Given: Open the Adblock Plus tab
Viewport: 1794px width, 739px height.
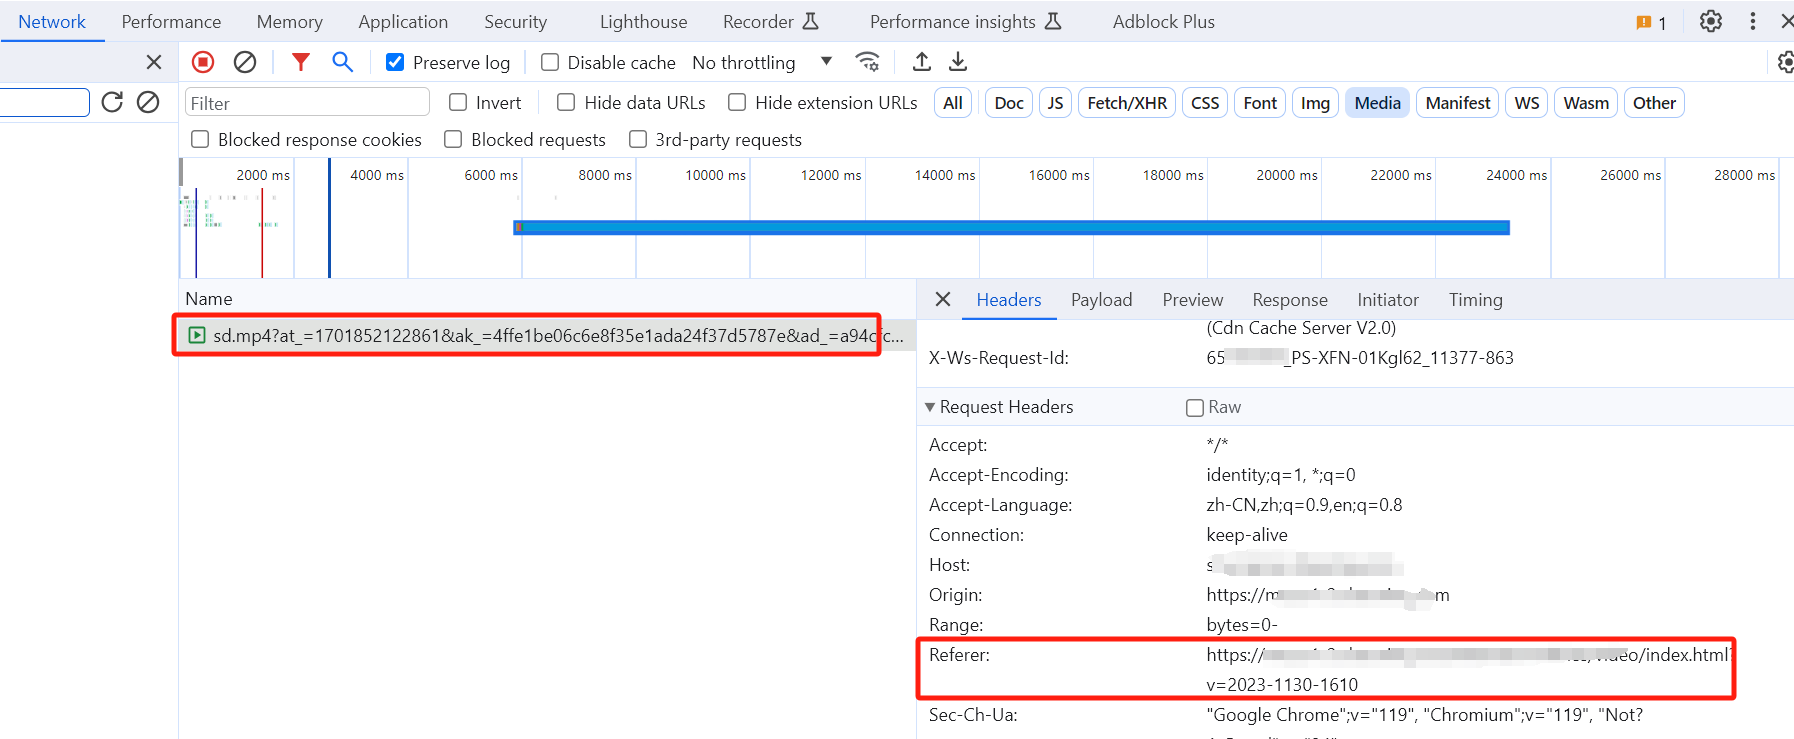Looking at the screenshot, I should point(1163,21).
